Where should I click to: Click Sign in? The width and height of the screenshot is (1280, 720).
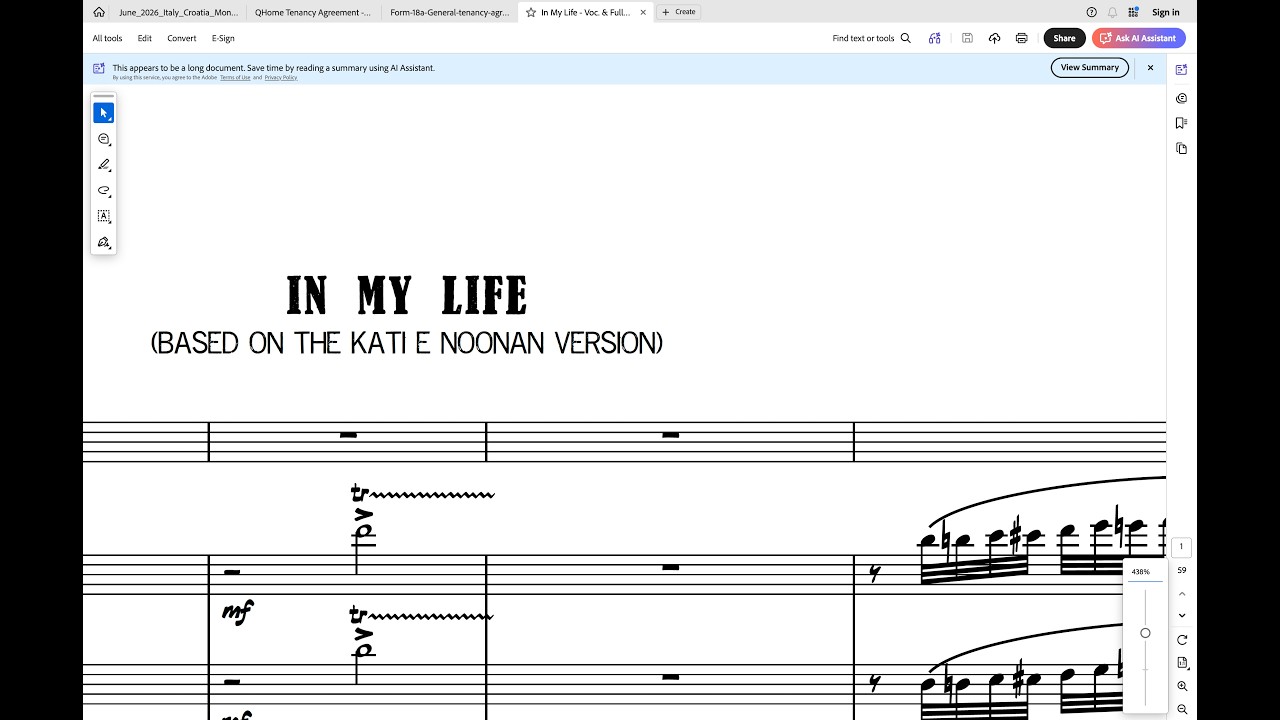[x=1166, y=12]
